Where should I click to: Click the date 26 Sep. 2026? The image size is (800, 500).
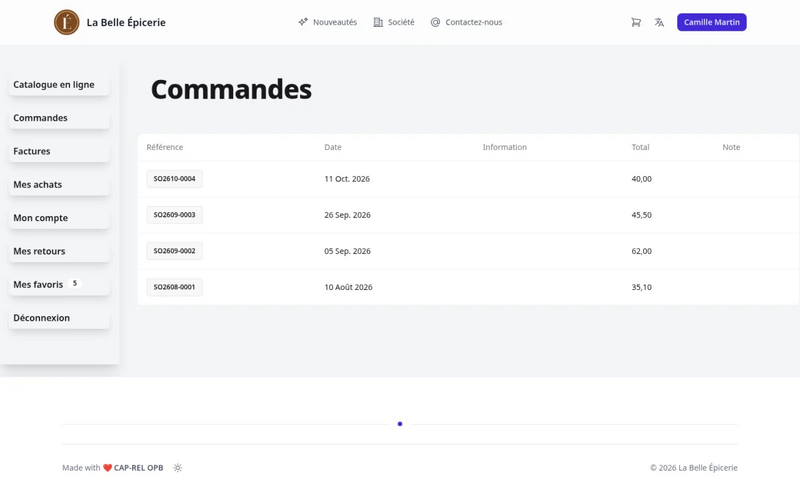(347, 215)
